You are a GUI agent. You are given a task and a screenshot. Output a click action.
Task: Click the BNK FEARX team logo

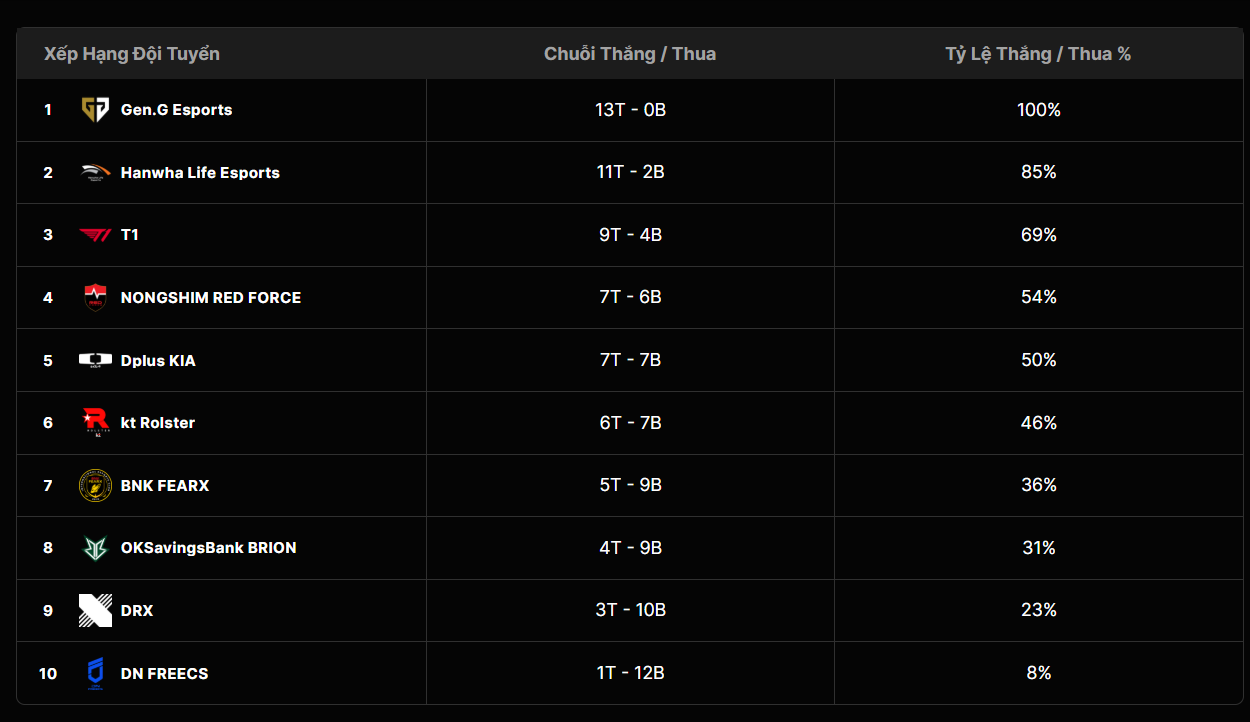click(95, 486)
